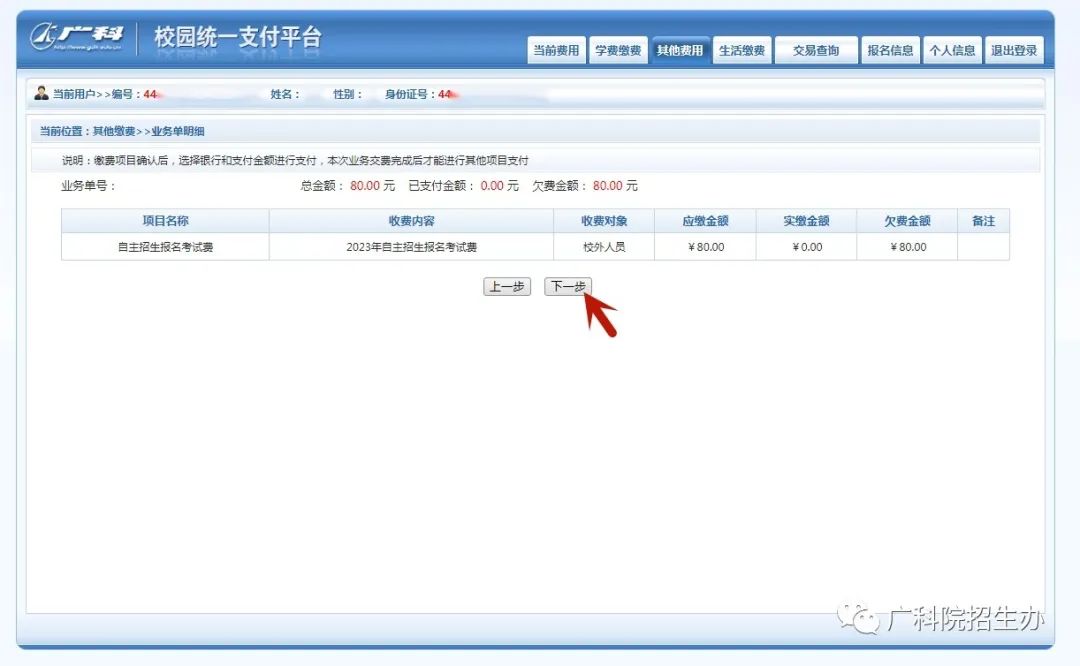Click the 2023年自主招生报名考试费 content cell

[411, 247]
